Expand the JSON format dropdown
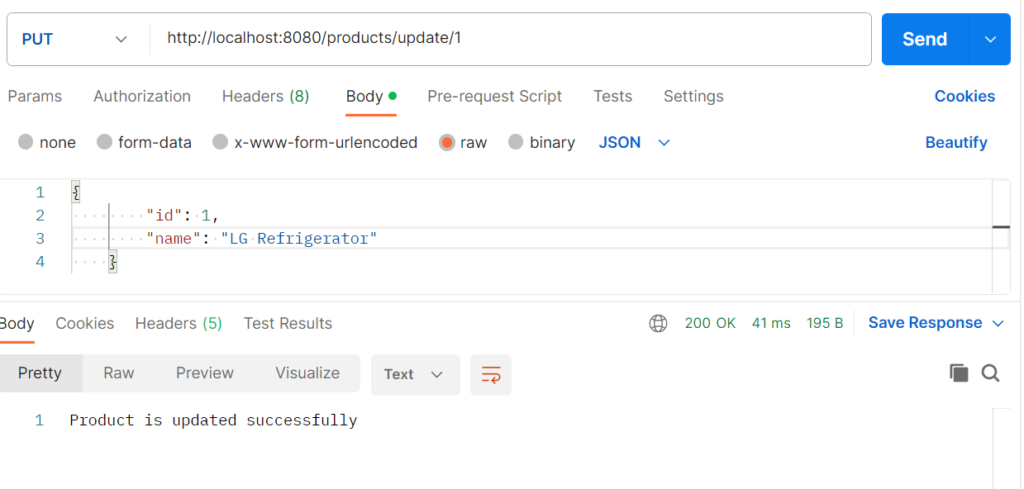Screen dimensions: 1024x489 point(634,142)
